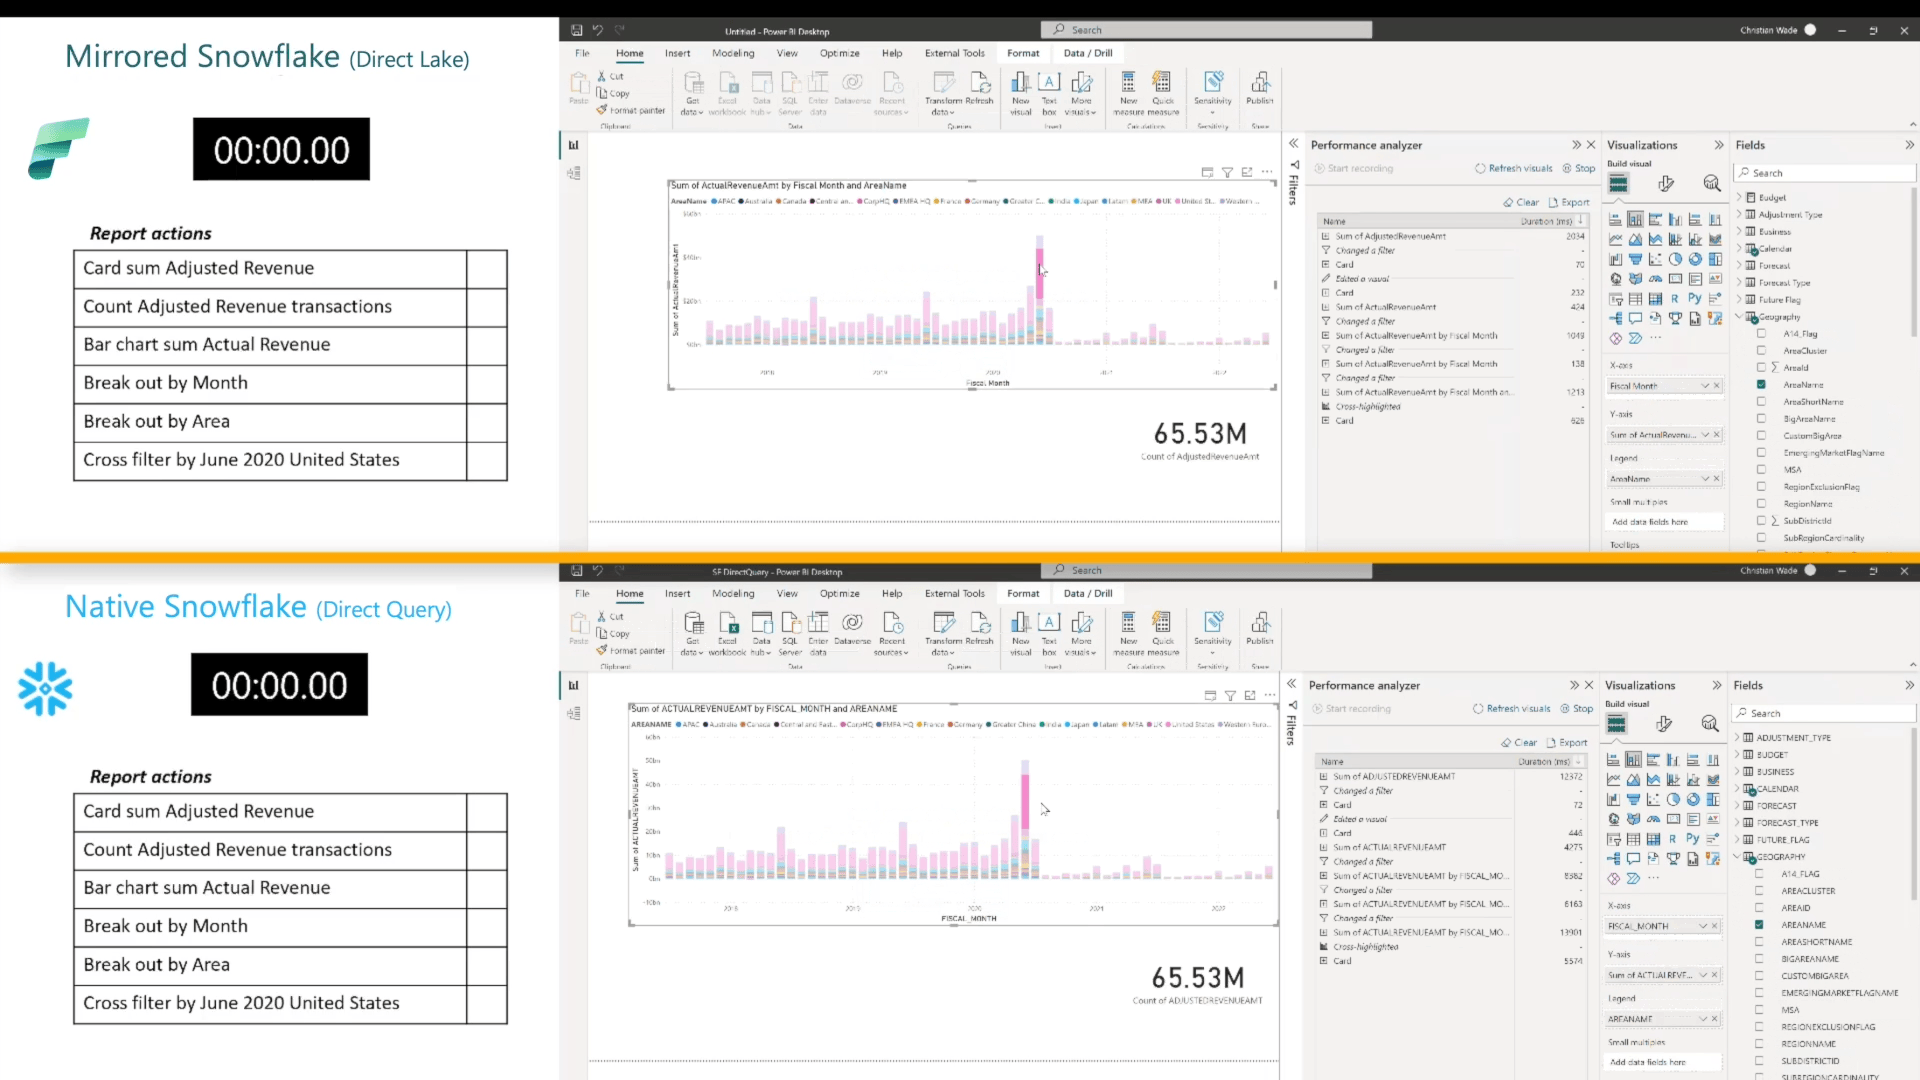This screenshot has width=1920, height=1080.
Task: Collapse GEOGRAPHY table in bottom Fields pane
Action: click(1737, 856)
